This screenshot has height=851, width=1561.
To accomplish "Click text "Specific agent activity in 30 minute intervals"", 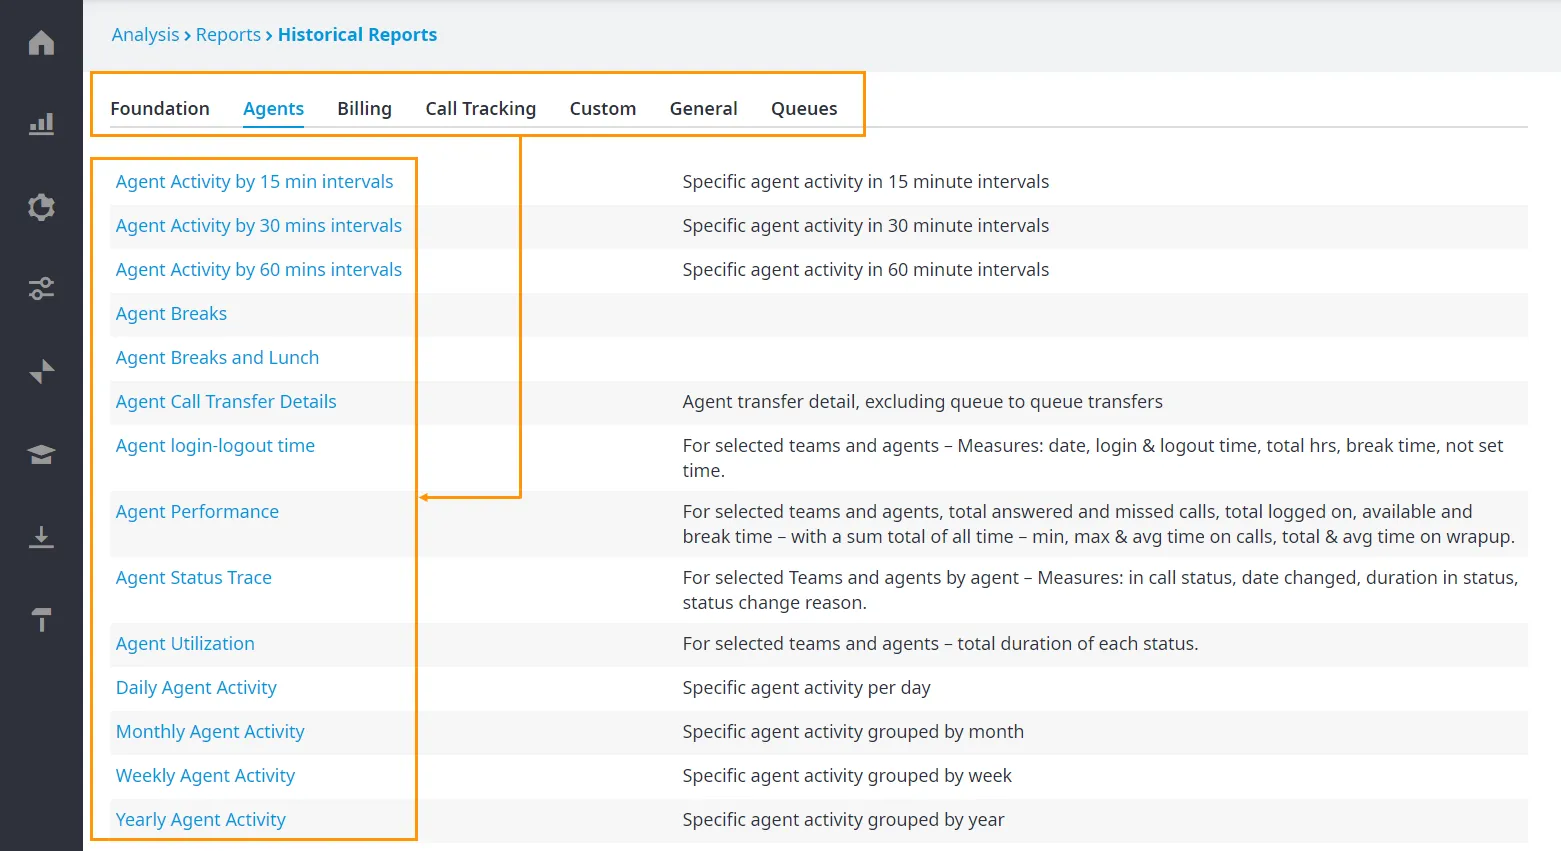I will [866, 226].
